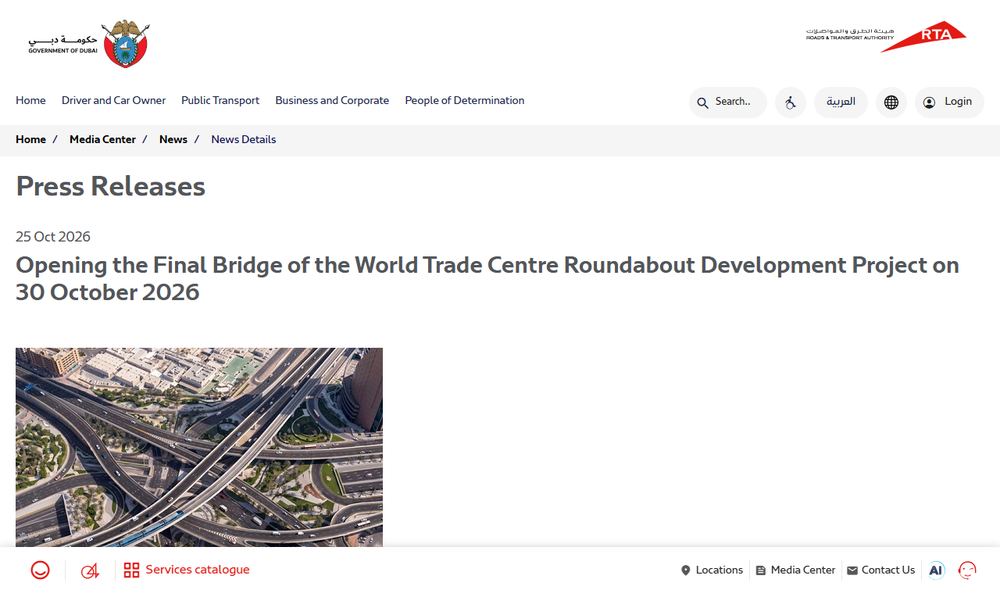Open People of Determination menu
This screenshot has width=1000, height=594.
point(464,100)
